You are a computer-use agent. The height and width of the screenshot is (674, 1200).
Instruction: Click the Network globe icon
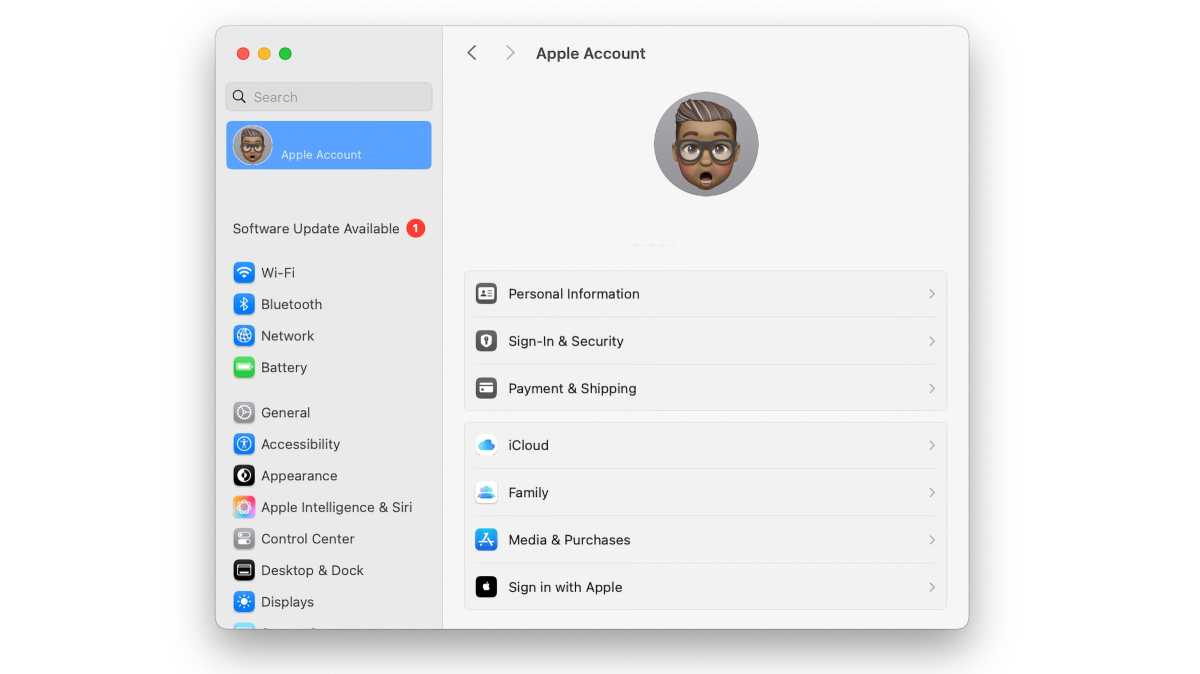tap(243, 335)
